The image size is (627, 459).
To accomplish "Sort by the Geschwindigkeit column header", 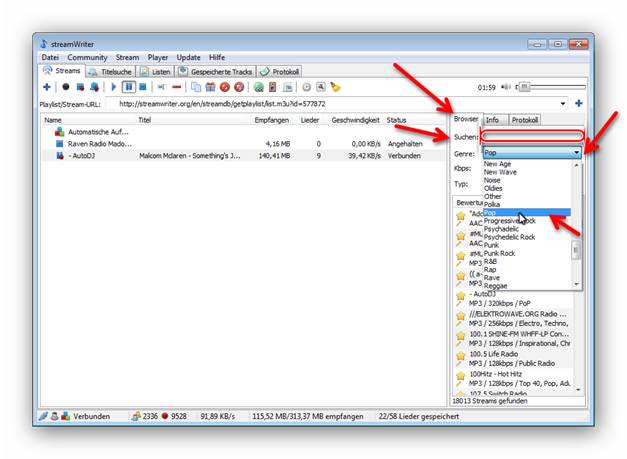I will (x=355, y=120).
